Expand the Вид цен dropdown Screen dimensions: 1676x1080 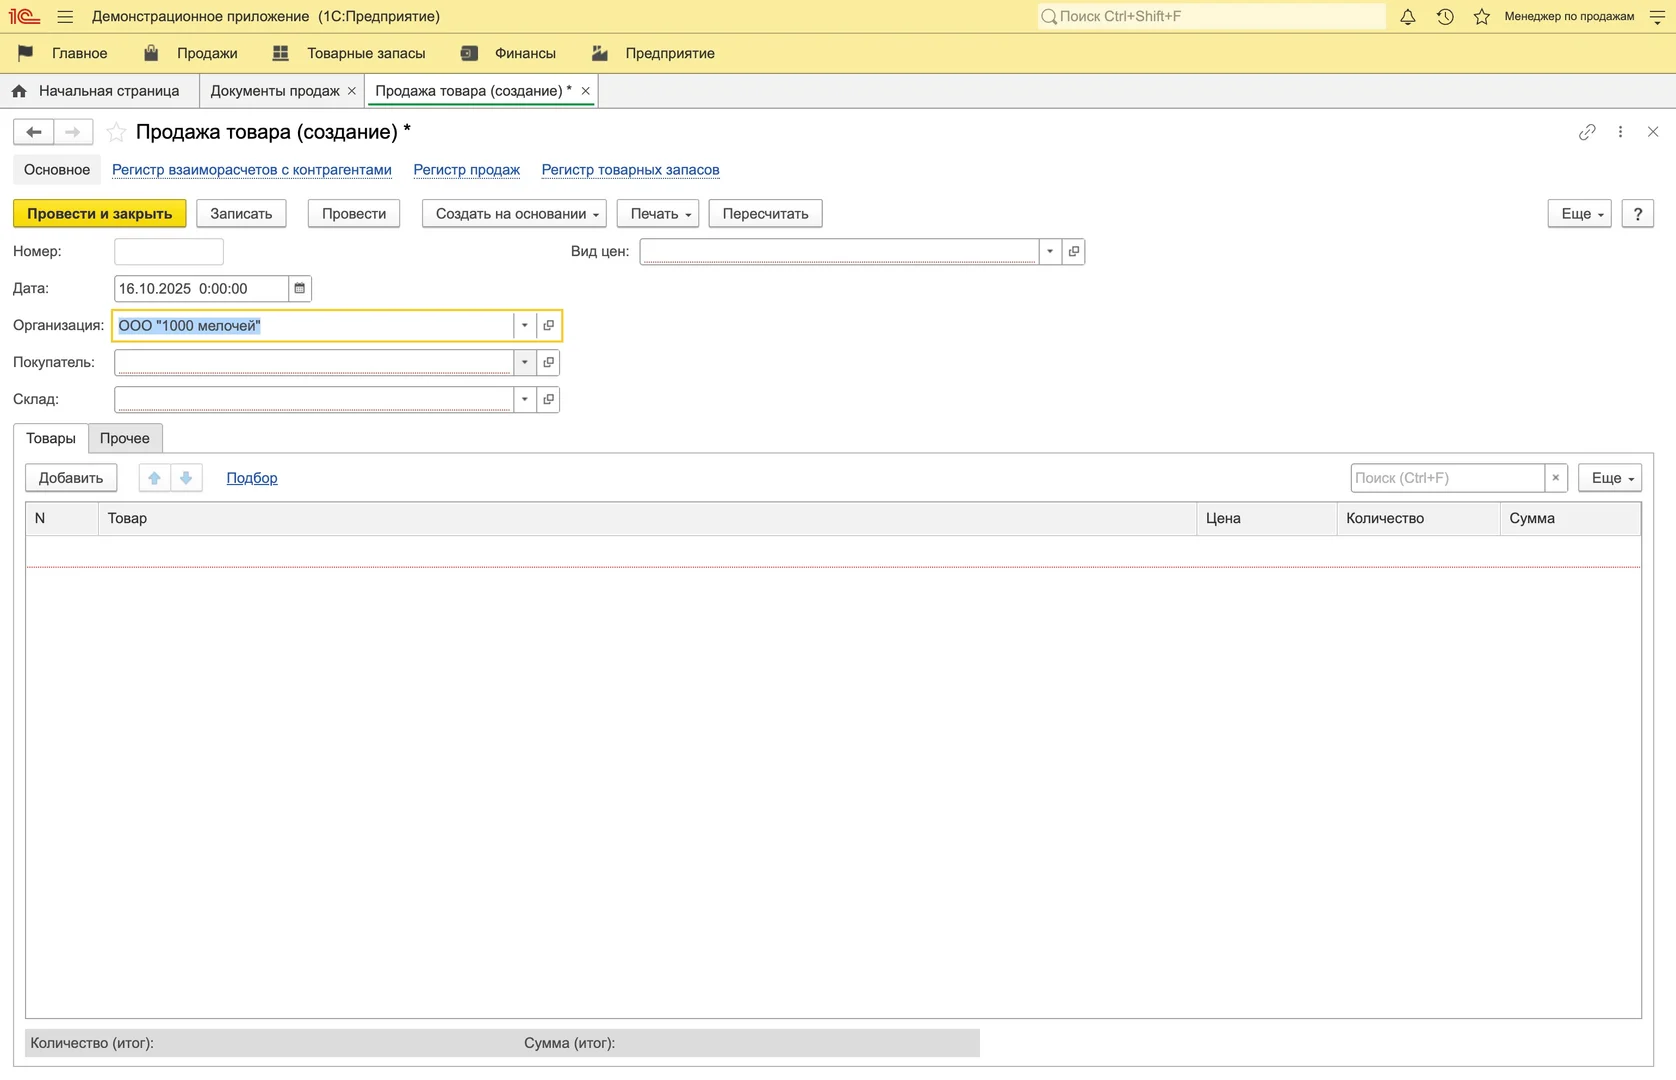point(1049,251)
